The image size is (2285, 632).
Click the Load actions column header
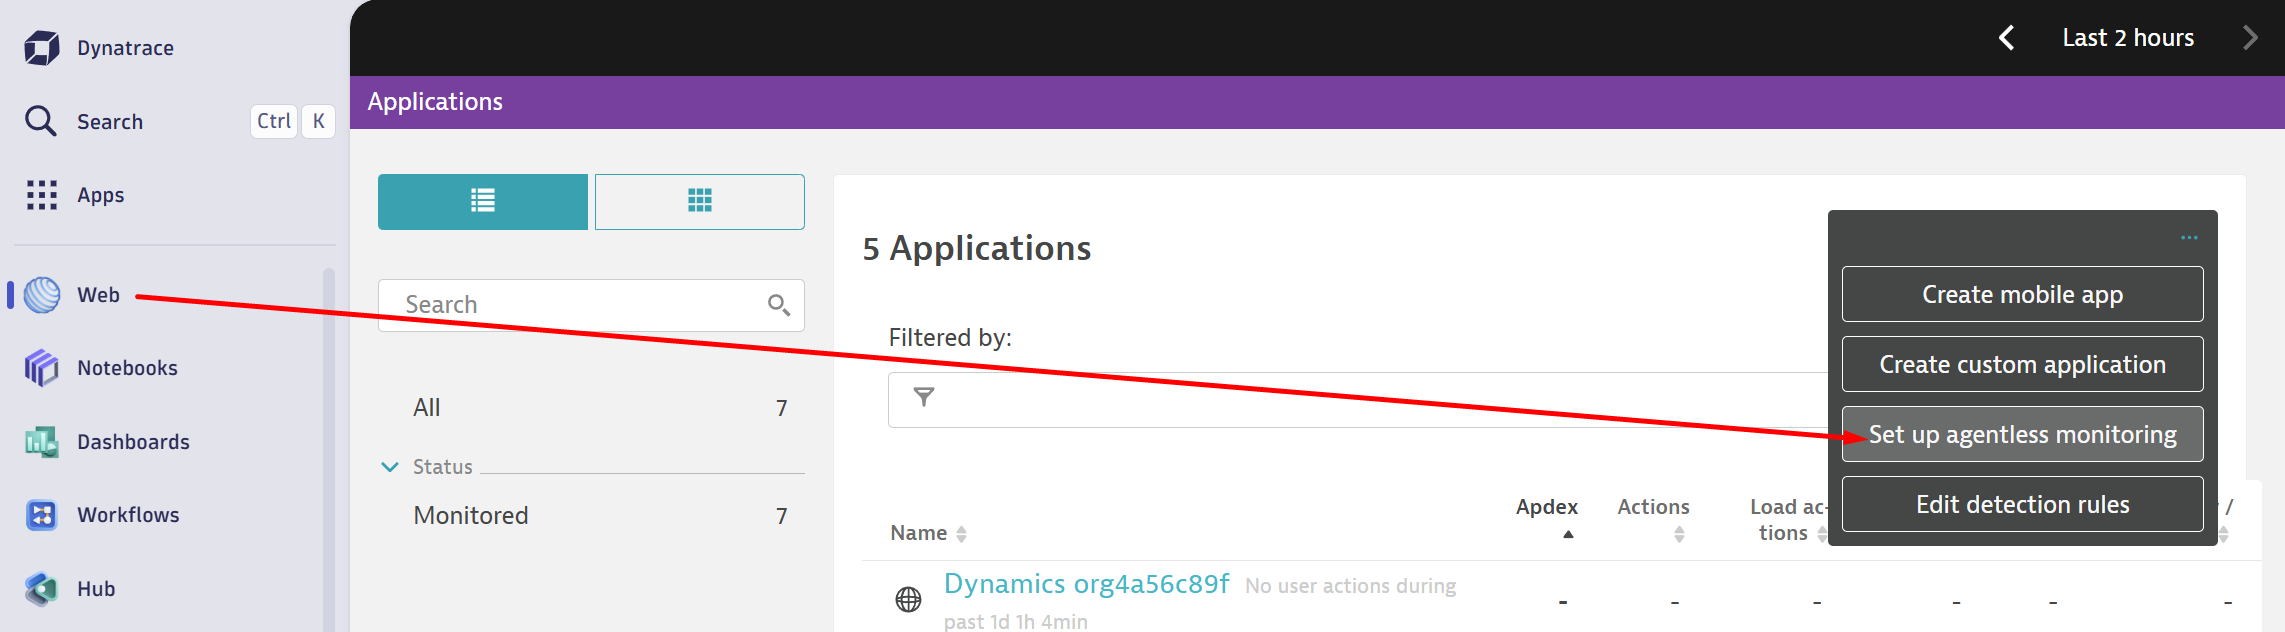1788,520
